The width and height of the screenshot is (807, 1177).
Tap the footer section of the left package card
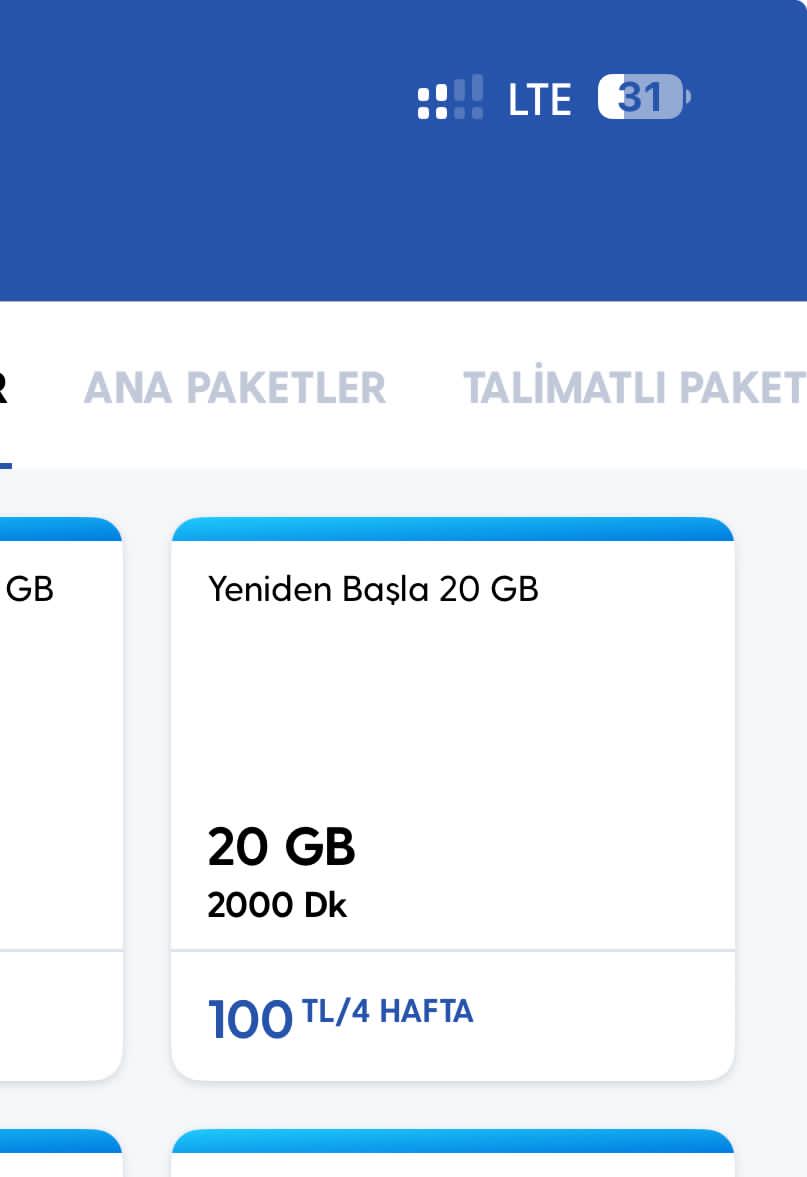coord(60,1015)
